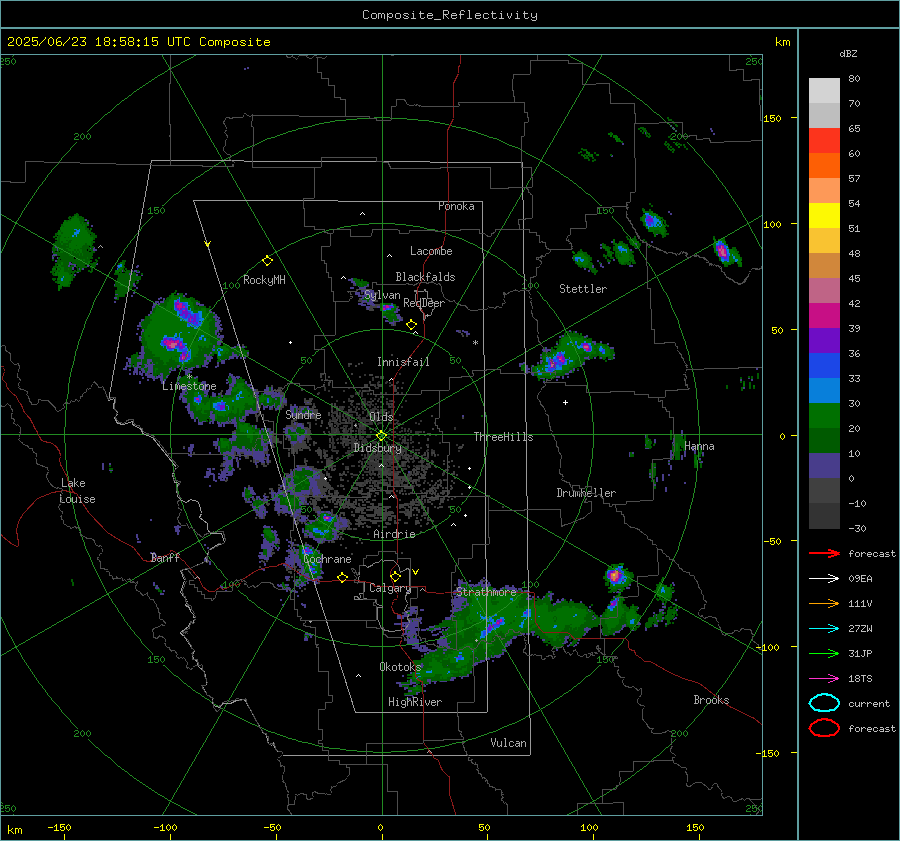The image size is (900, 841).
Task: Click the RedDeer city label
Action: coord(424,303)
